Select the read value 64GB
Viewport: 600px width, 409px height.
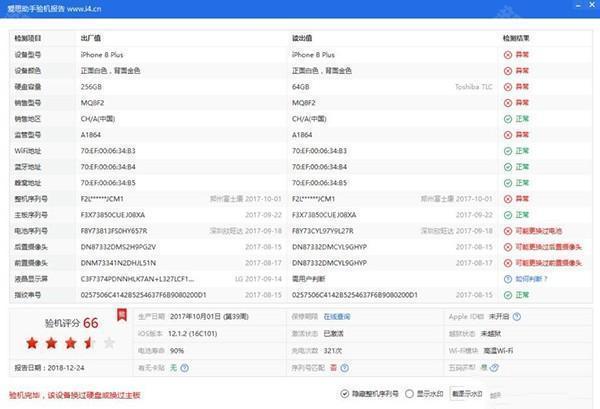tap(301, 87)
